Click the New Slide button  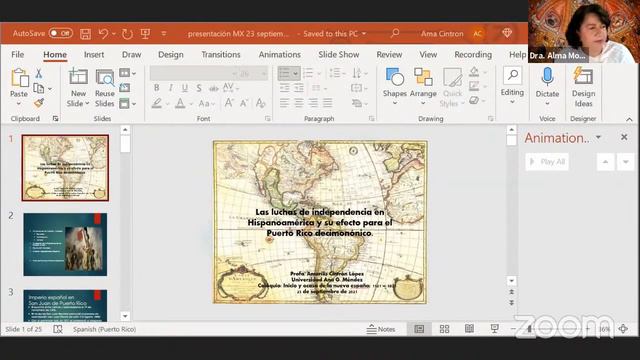point(78,78)
